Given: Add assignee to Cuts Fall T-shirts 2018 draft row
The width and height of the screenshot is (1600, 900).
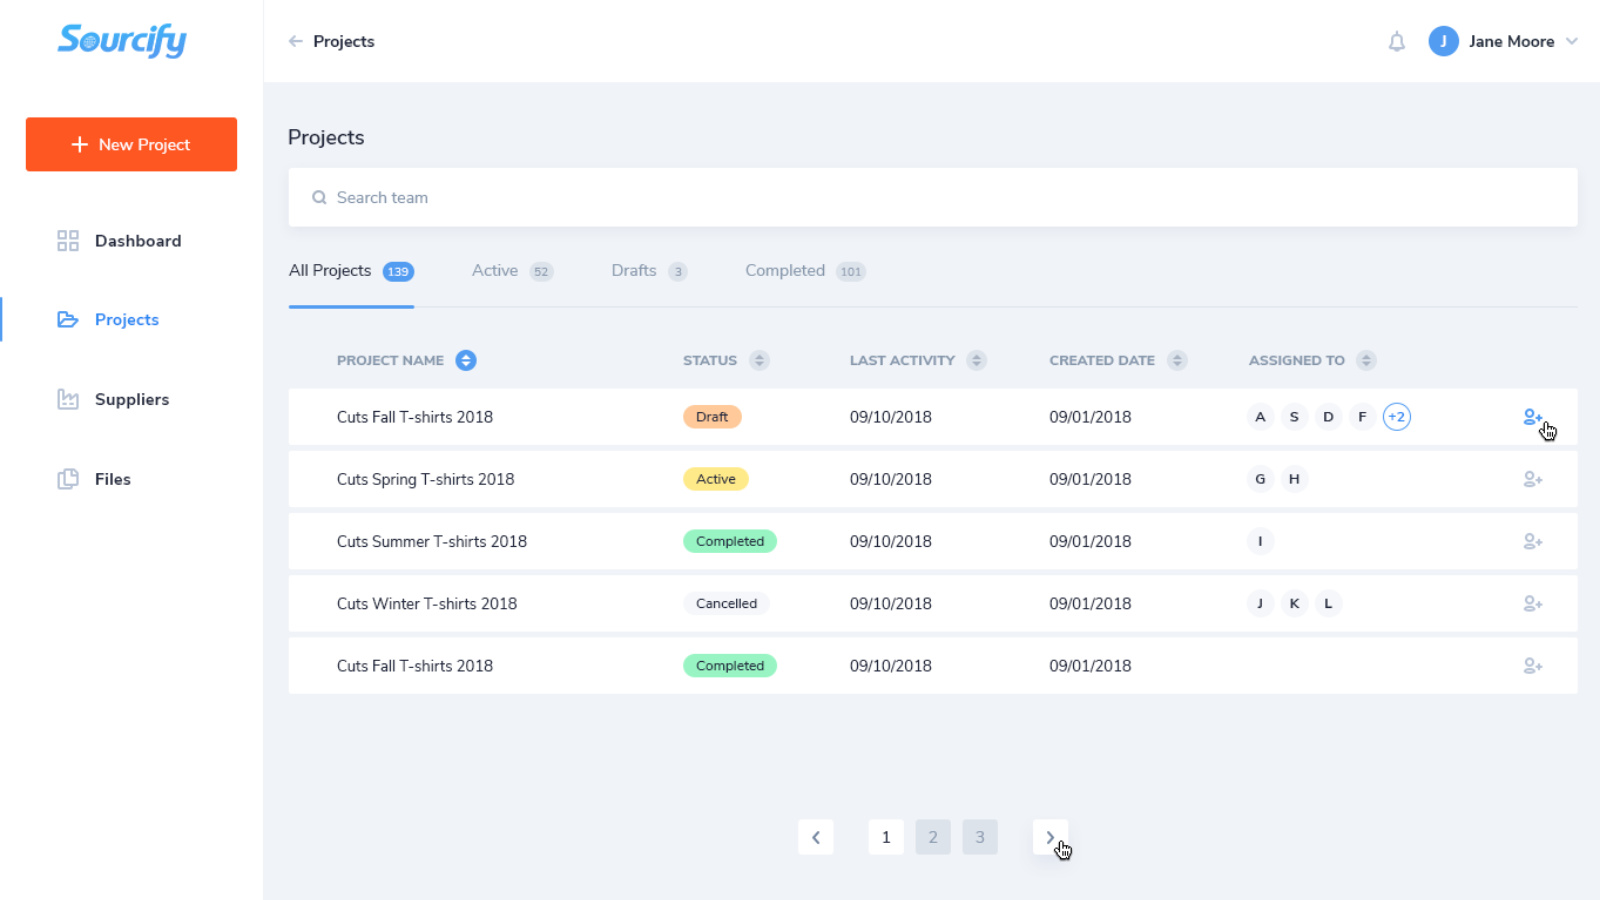Looking at the screenshot, I should (1532, 417).
